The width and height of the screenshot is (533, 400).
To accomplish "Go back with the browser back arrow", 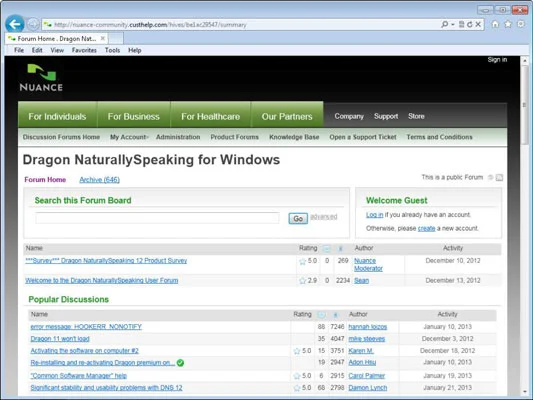I will click(15, 24).
